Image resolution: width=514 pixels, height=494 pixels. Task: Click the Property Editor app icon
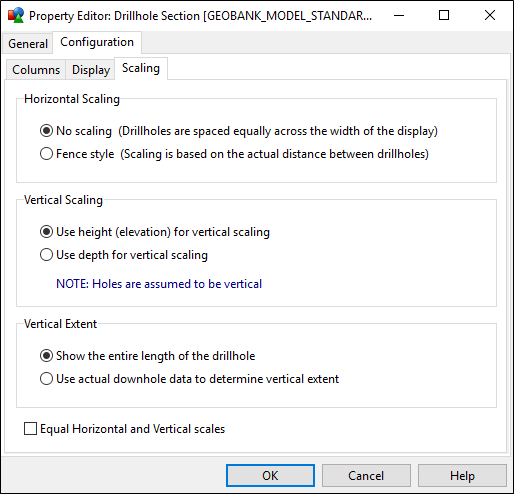coord(16,15)
